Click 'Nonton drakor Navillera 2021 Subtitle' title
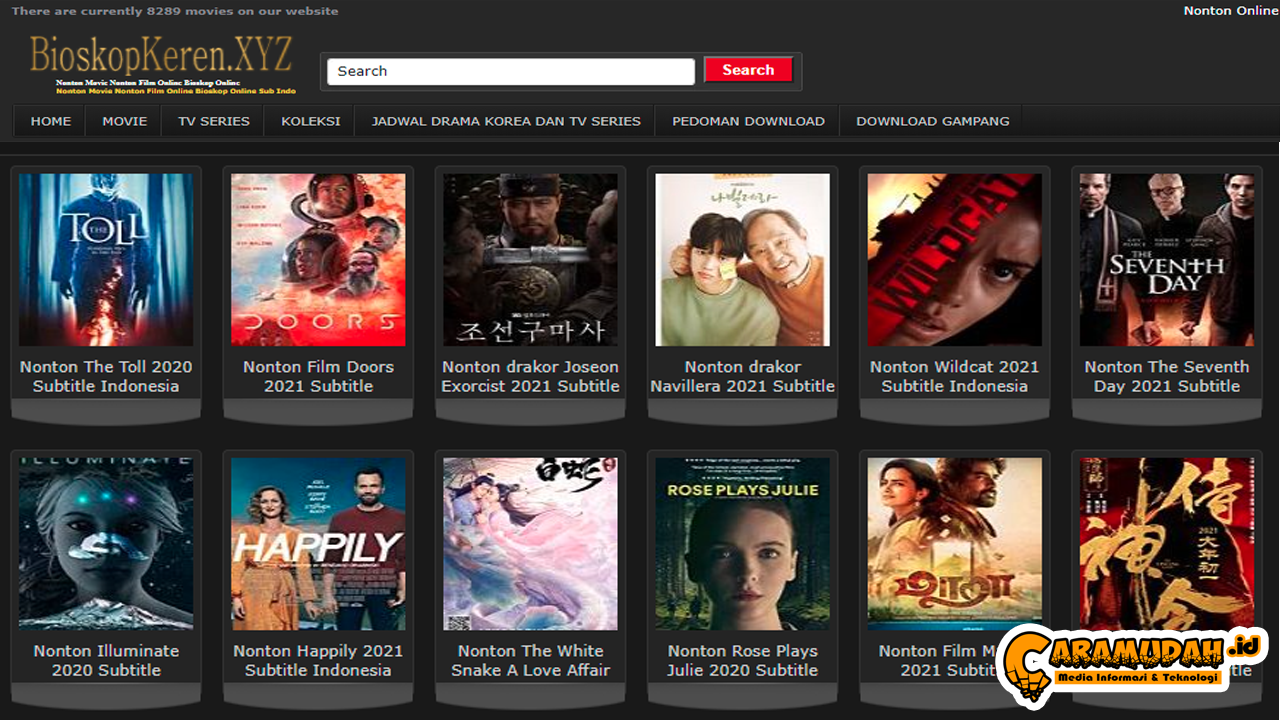The width and height of the screenshot is (1280, 720). (742, 376)
